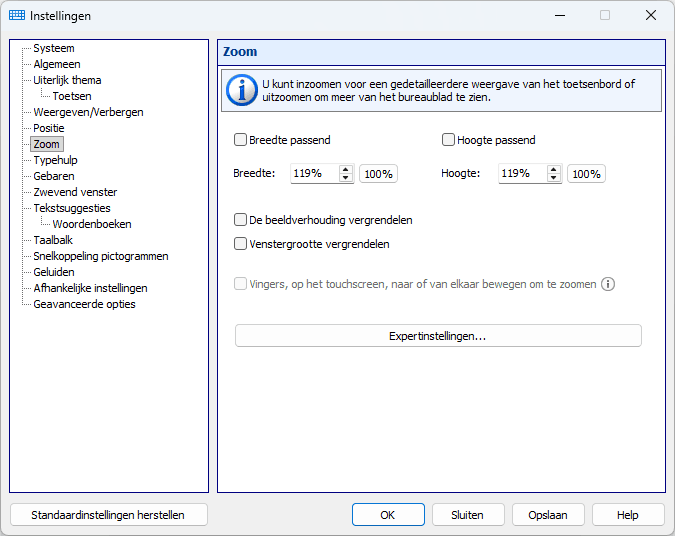
Task: Enable Breedte passend checkbox
Action: (240, 140)
